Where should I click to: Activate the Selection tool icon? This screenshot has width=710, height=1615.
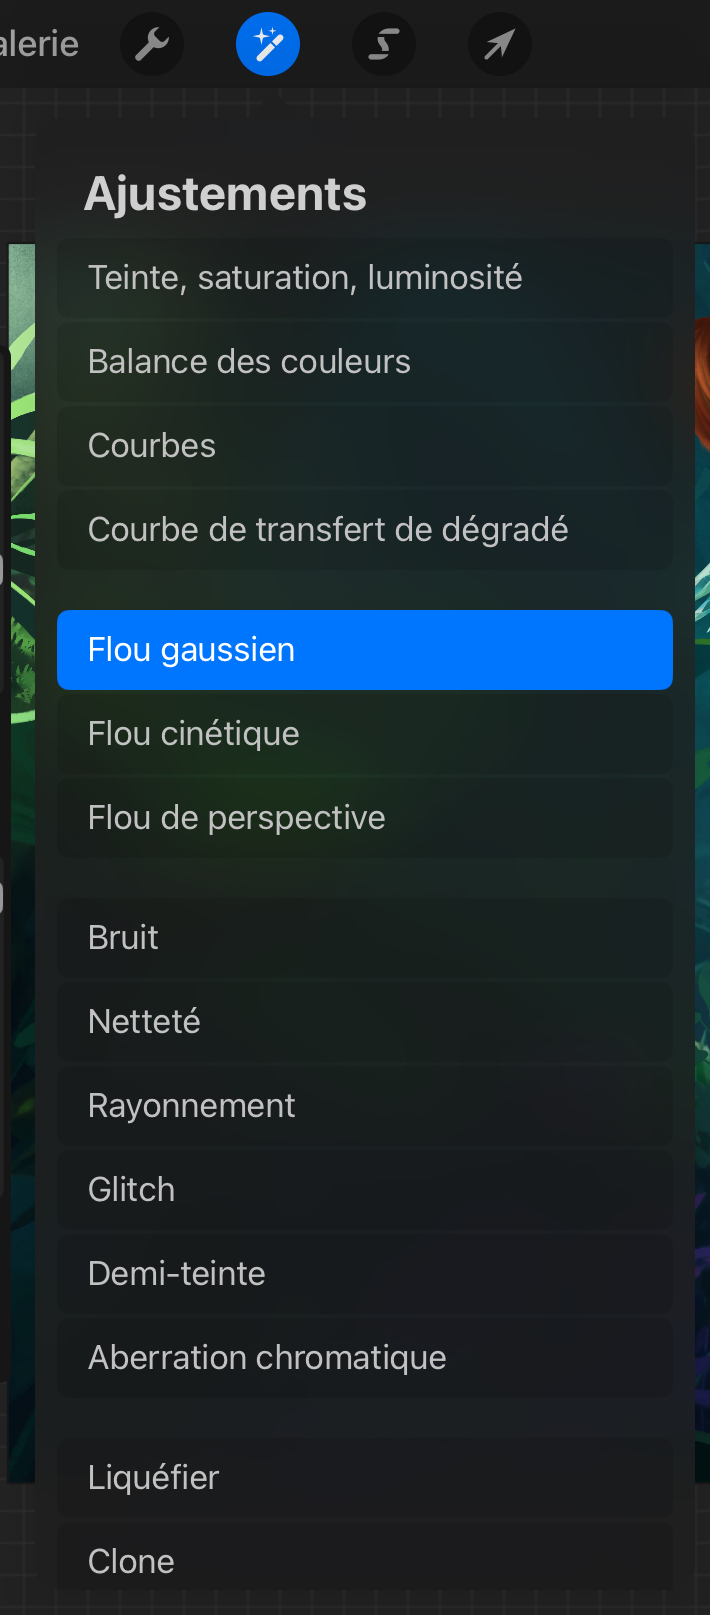click(x=384, y=44)
